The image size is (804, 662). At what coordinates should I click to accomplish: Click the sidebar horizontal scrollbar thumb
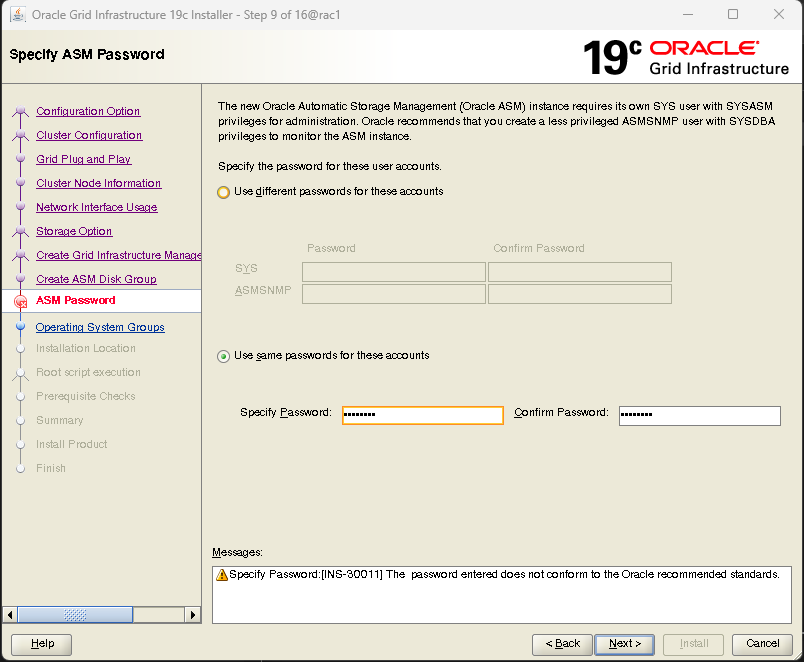(x=75, y=615)
